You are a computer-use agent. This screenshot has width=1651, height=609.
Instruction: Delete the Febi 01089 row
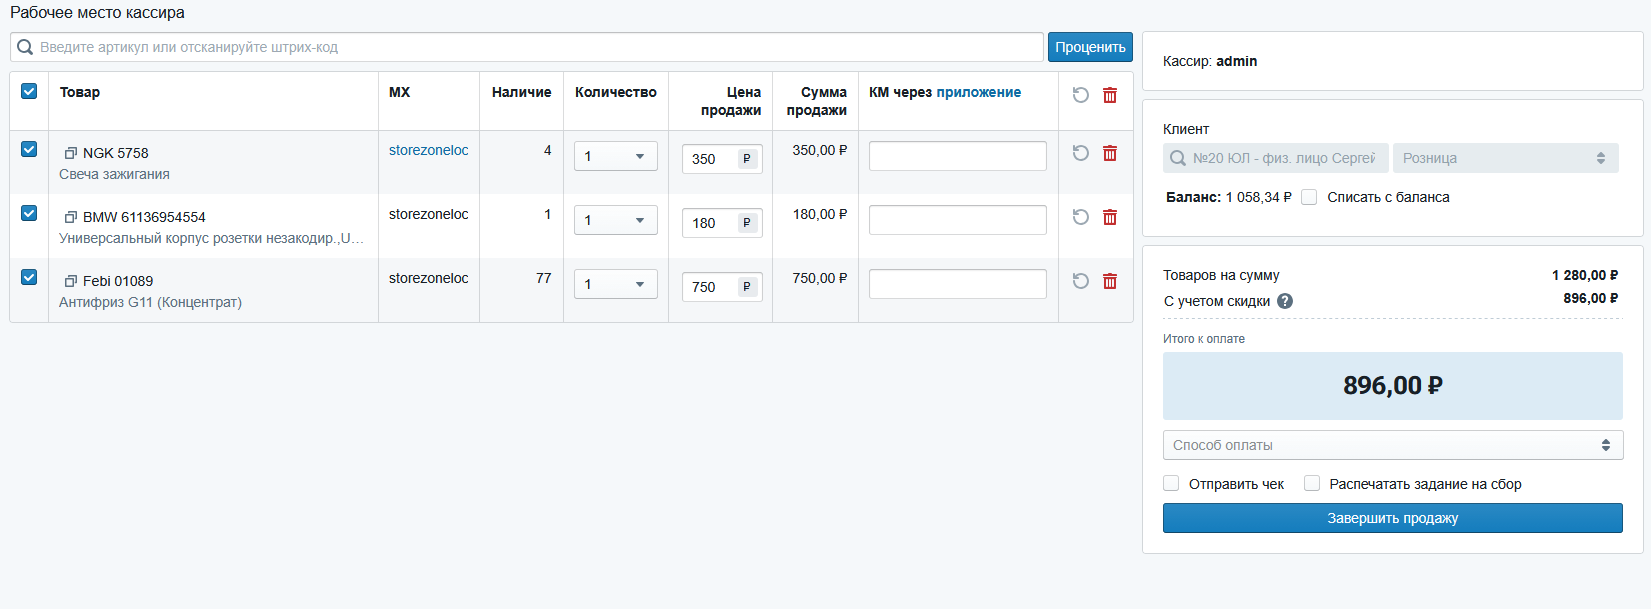coord(1110,281)
